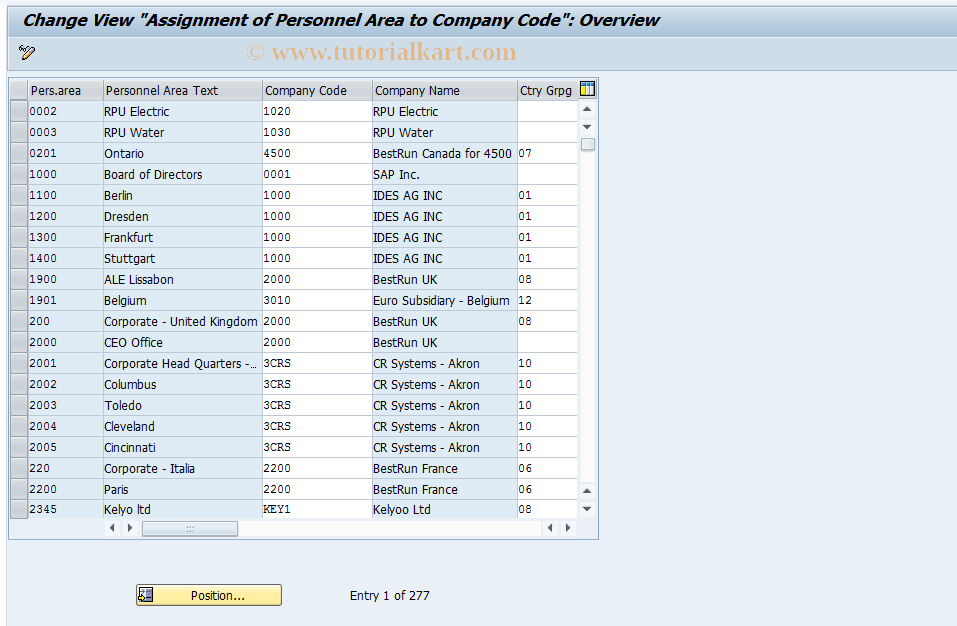Select row selector for personnel area 0201
The image size is (957, 626).
(x=19, y=153)
